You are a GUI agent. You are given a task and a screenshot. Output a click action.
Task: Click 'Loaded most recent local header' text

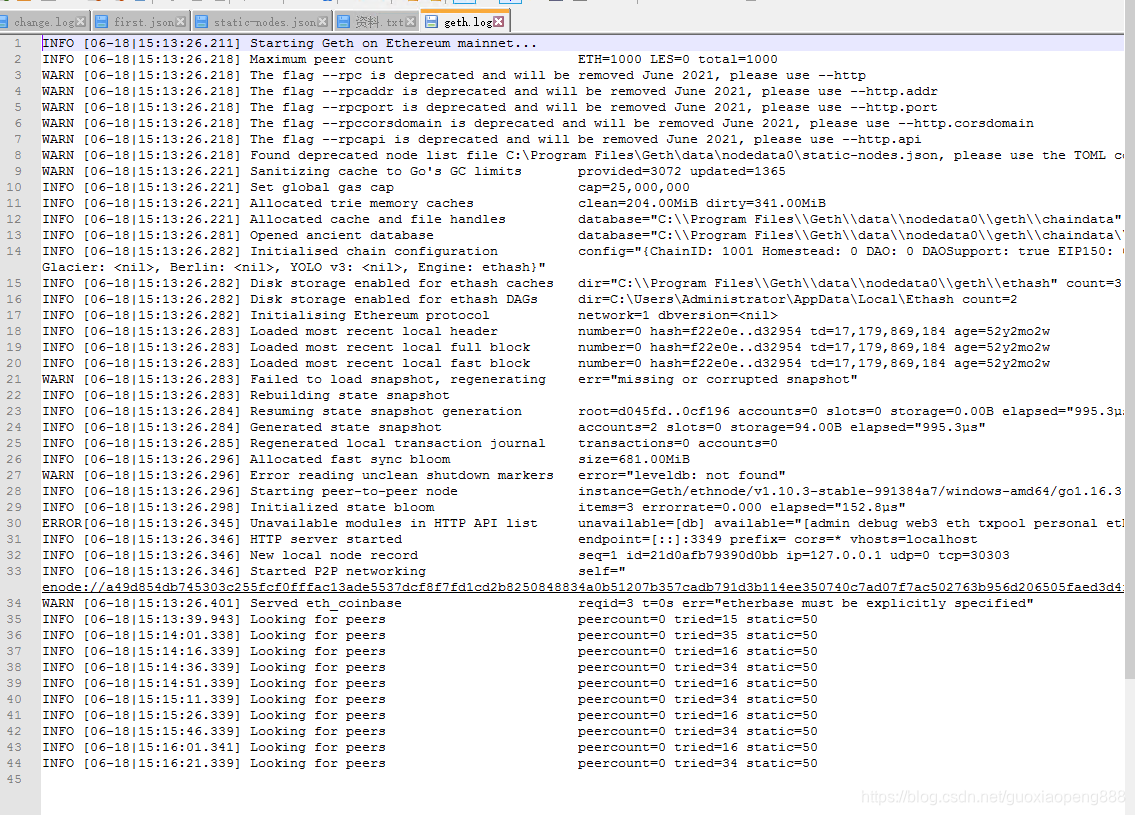[374, 332]
